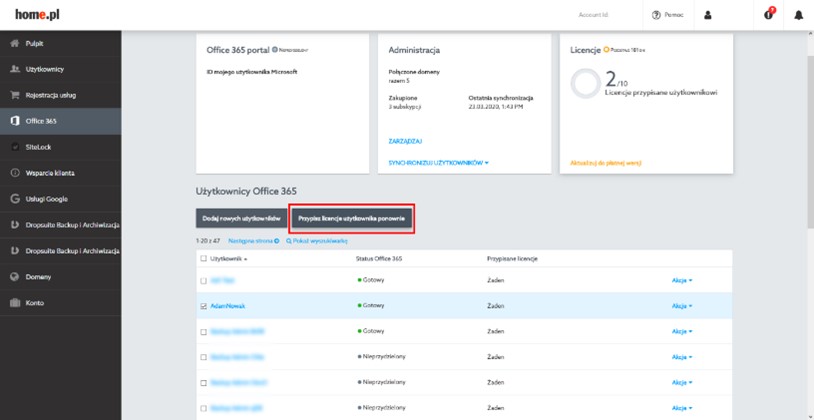The image size is (814, 420).
Task: Open Akcje dropdown in row below AdamNowak
Action: tap(682, 332)
